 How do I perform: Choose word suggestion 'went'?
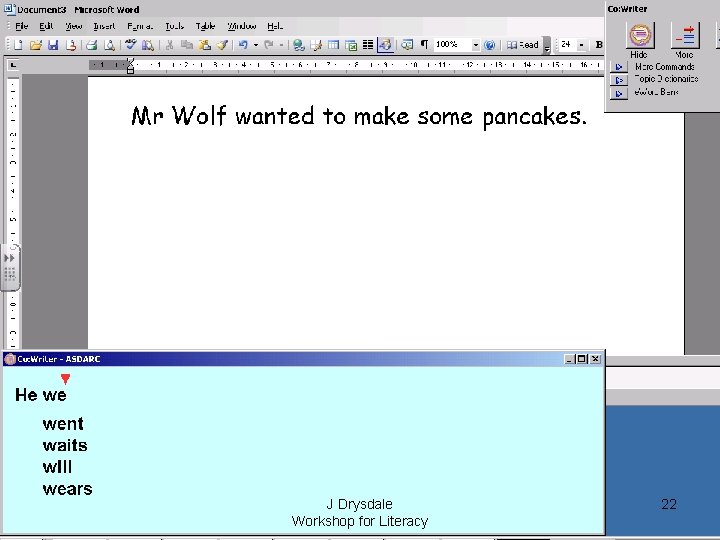tap(63, 423)
